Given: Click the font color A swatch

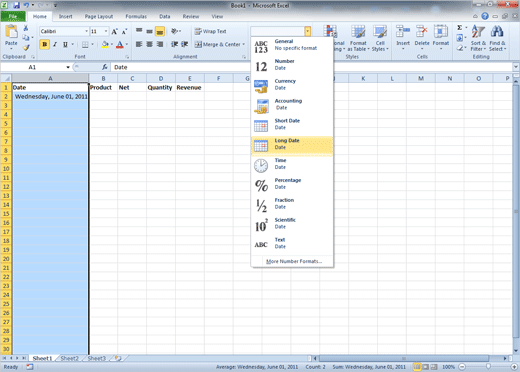Looking at the screenshot, I should [120, 44].
